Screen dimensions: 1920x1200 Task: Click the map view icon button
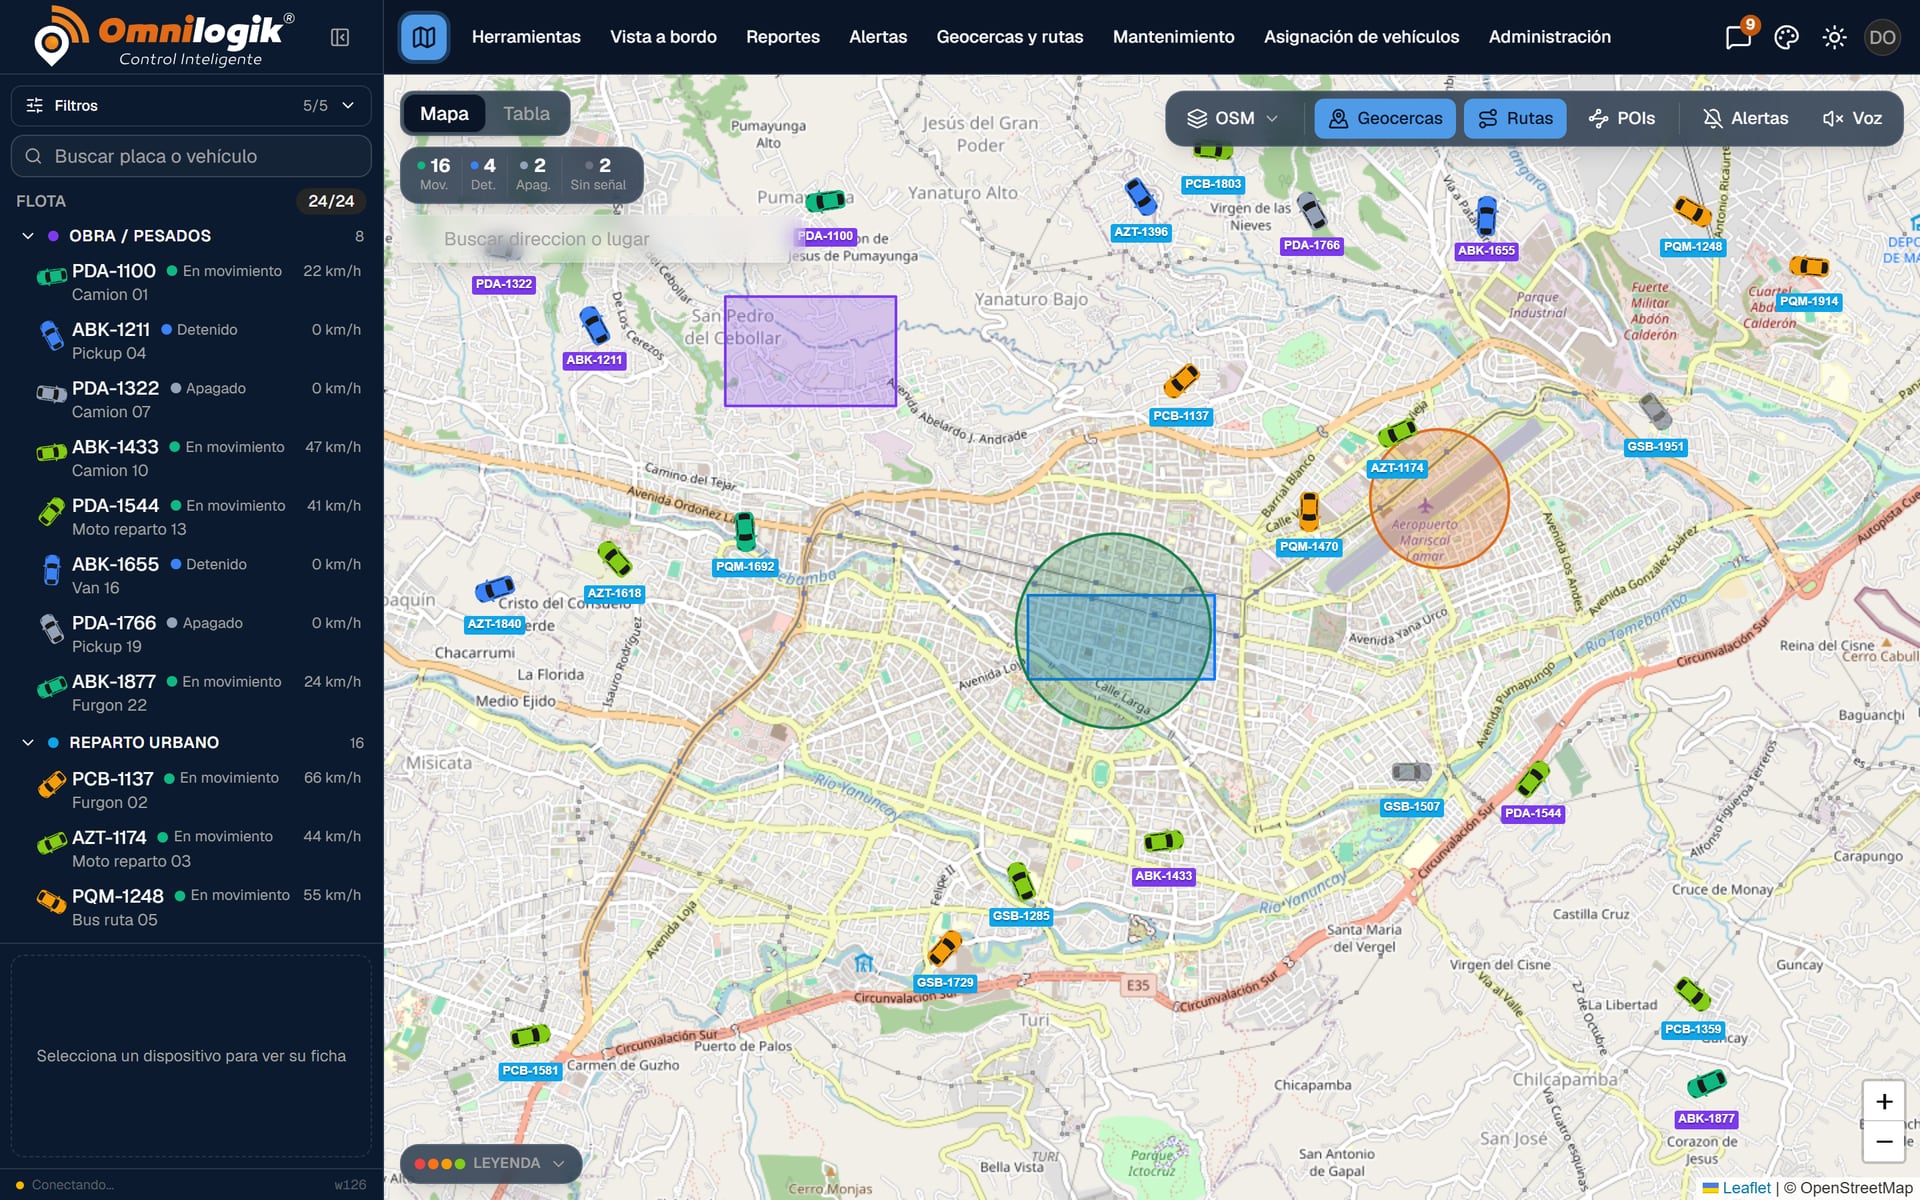click(x=423, y=37)
